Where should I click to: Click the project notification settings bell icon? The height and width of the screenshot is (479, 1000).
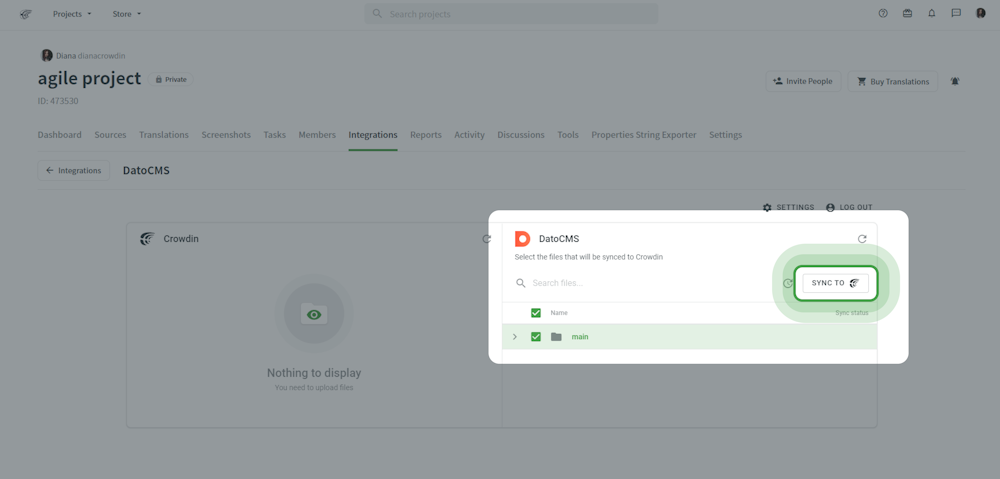955,81
